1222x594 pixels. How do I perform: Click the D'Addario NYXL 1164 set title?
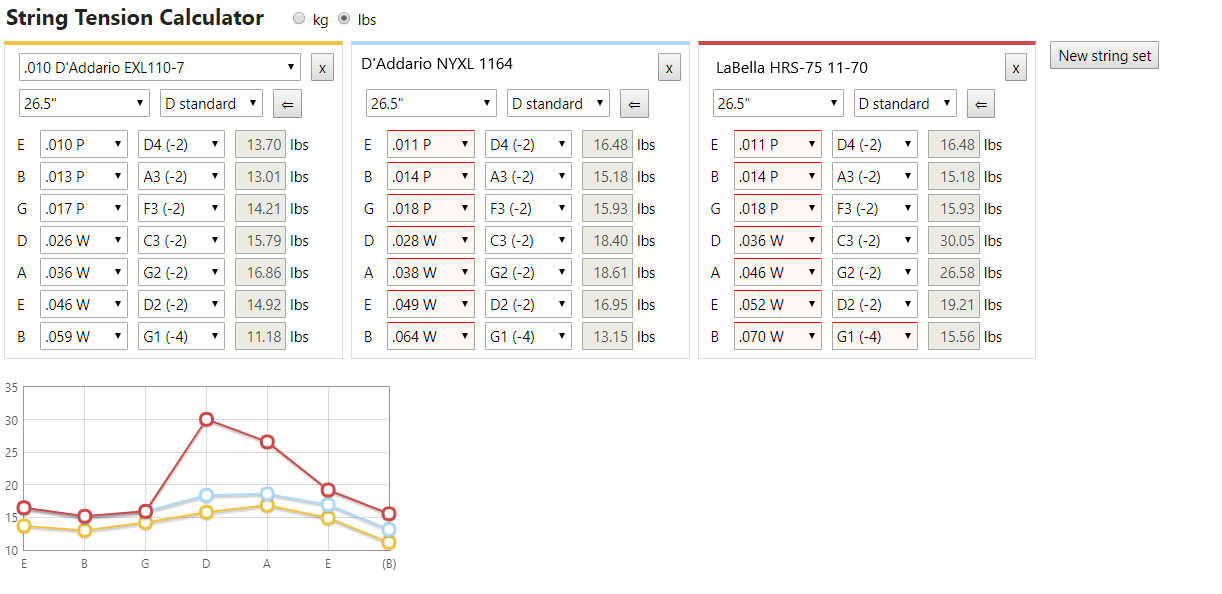click(437, 64)
